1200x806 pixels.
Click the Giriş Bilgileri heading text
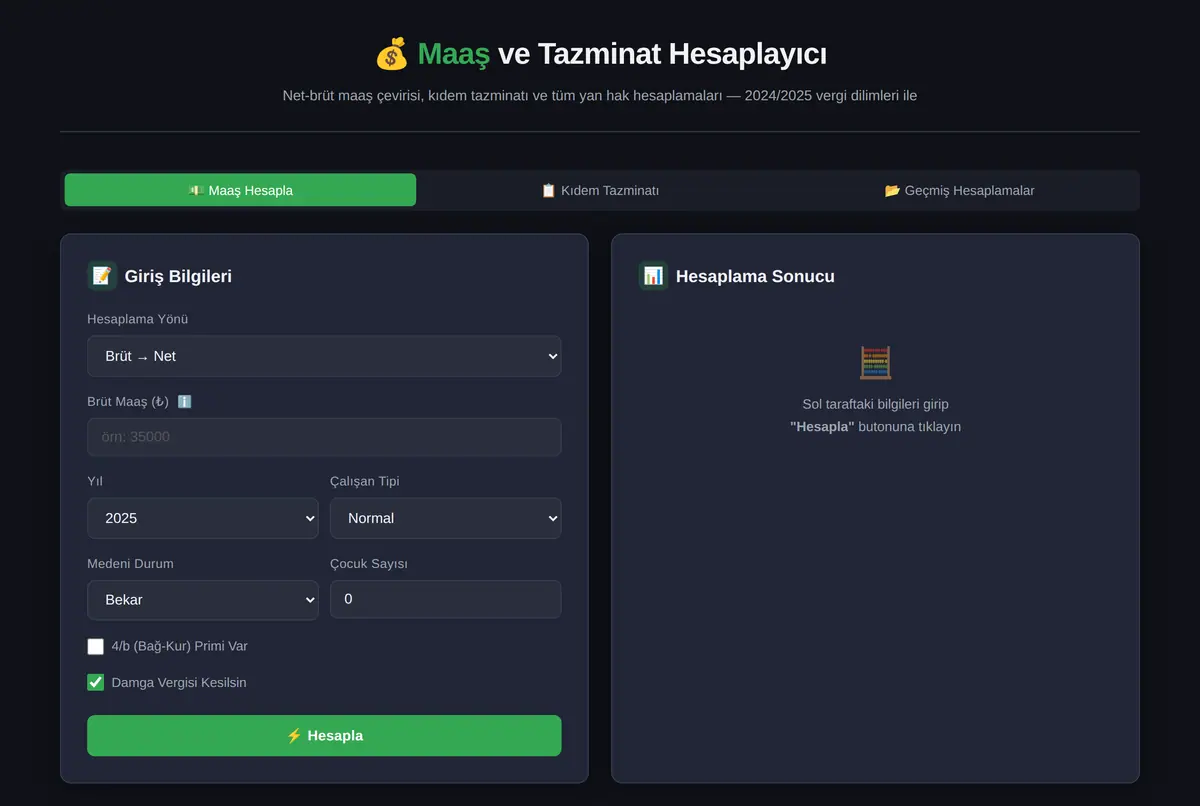(x=178, y=276)
